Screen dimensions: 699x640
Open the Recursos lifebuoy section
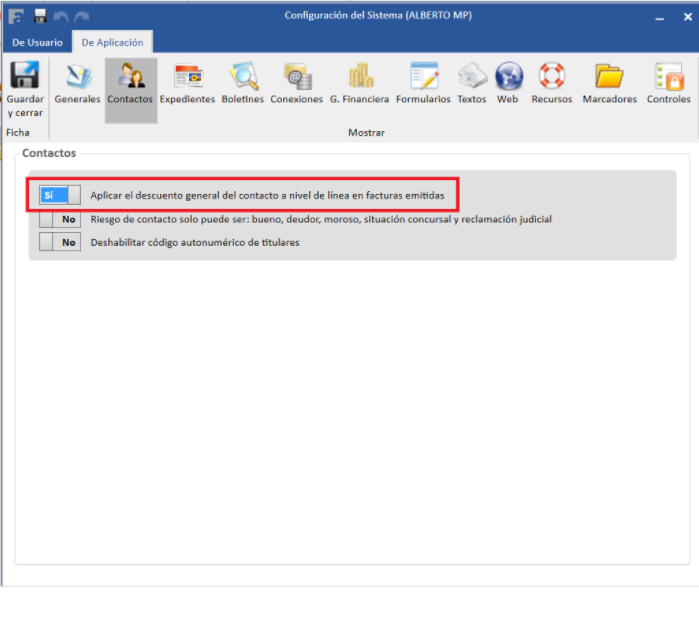(552, 85)
